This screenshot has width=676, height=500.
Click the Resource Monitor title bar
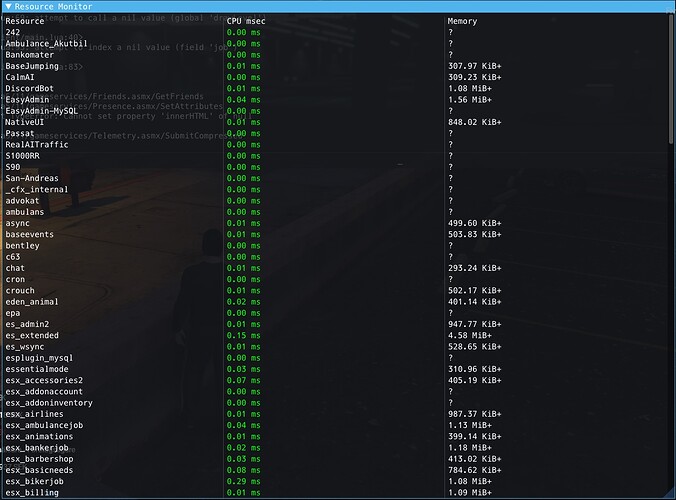(x=338, y=6)
